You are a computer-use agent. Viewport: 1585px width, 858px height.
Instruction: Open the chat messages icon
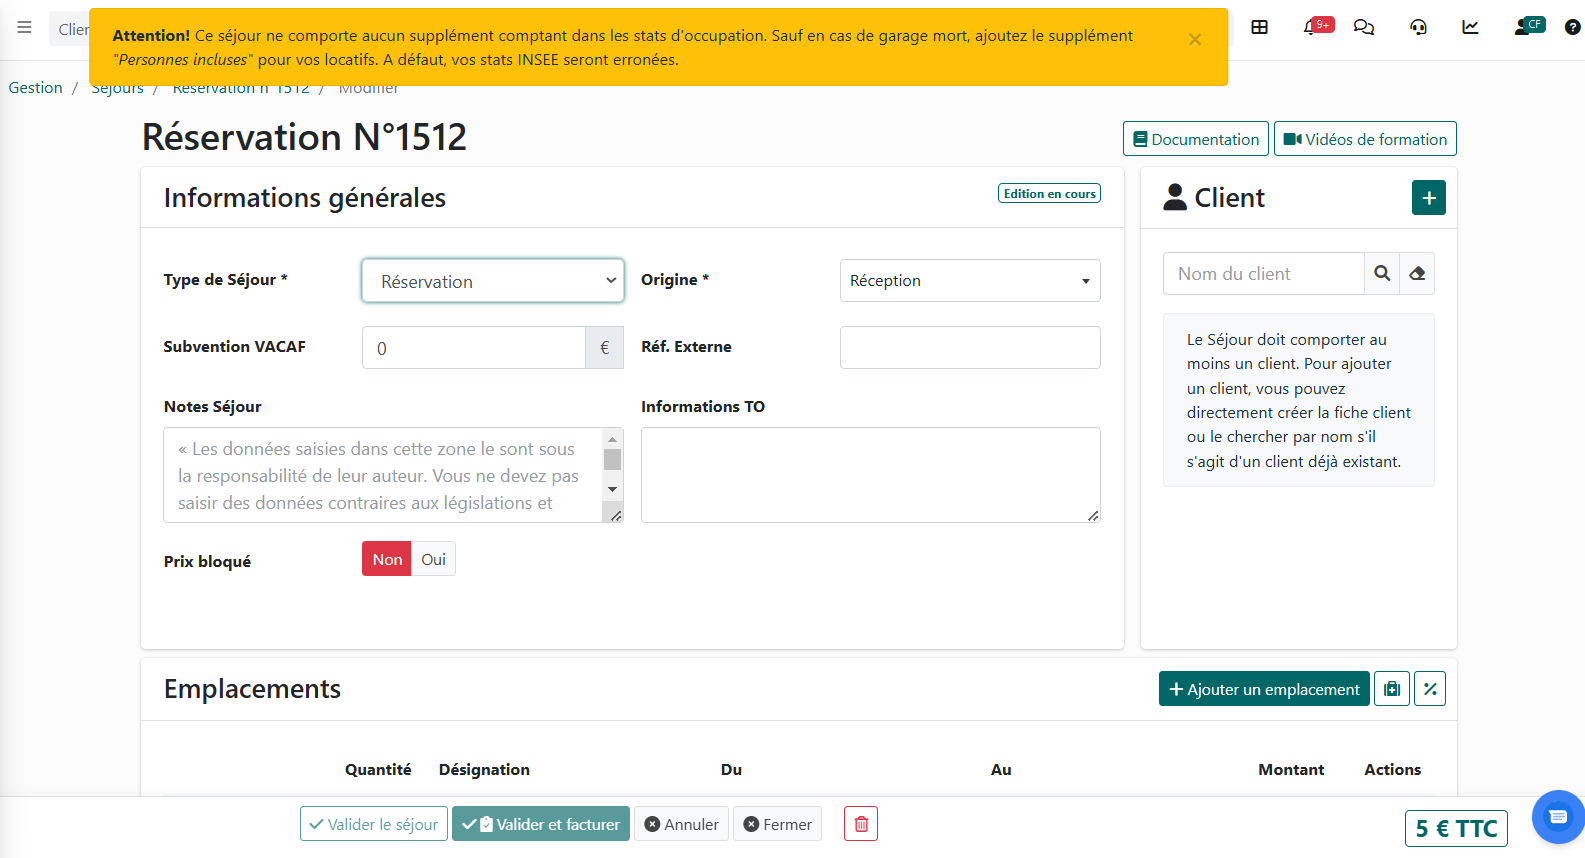pos(1364,27)
